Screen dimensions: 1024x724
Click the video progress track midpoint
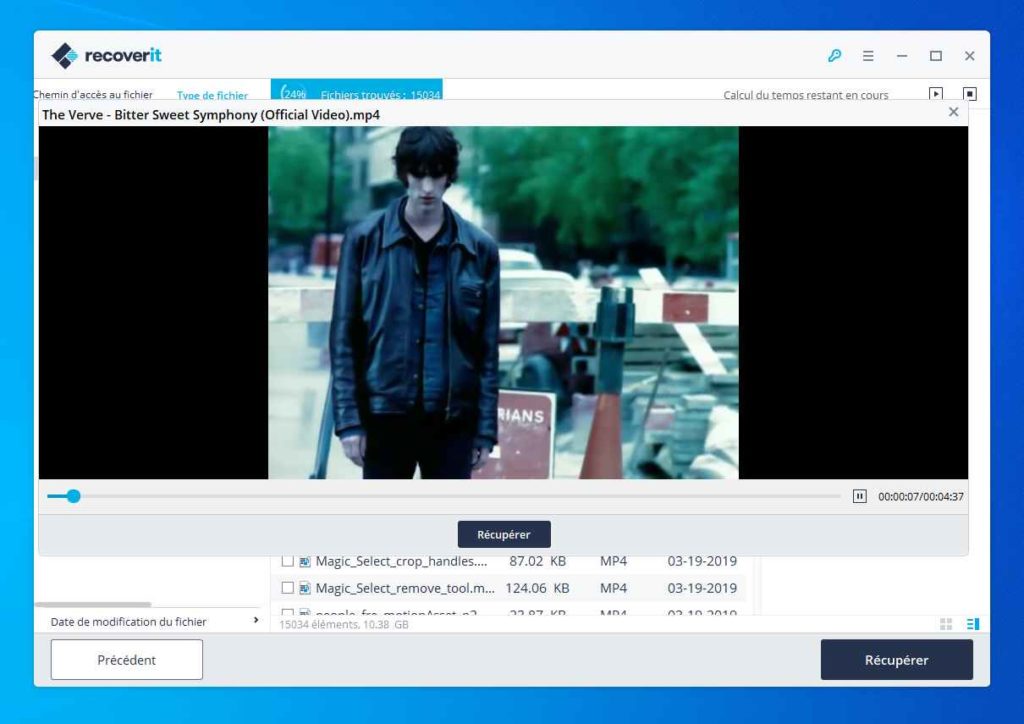444,496
